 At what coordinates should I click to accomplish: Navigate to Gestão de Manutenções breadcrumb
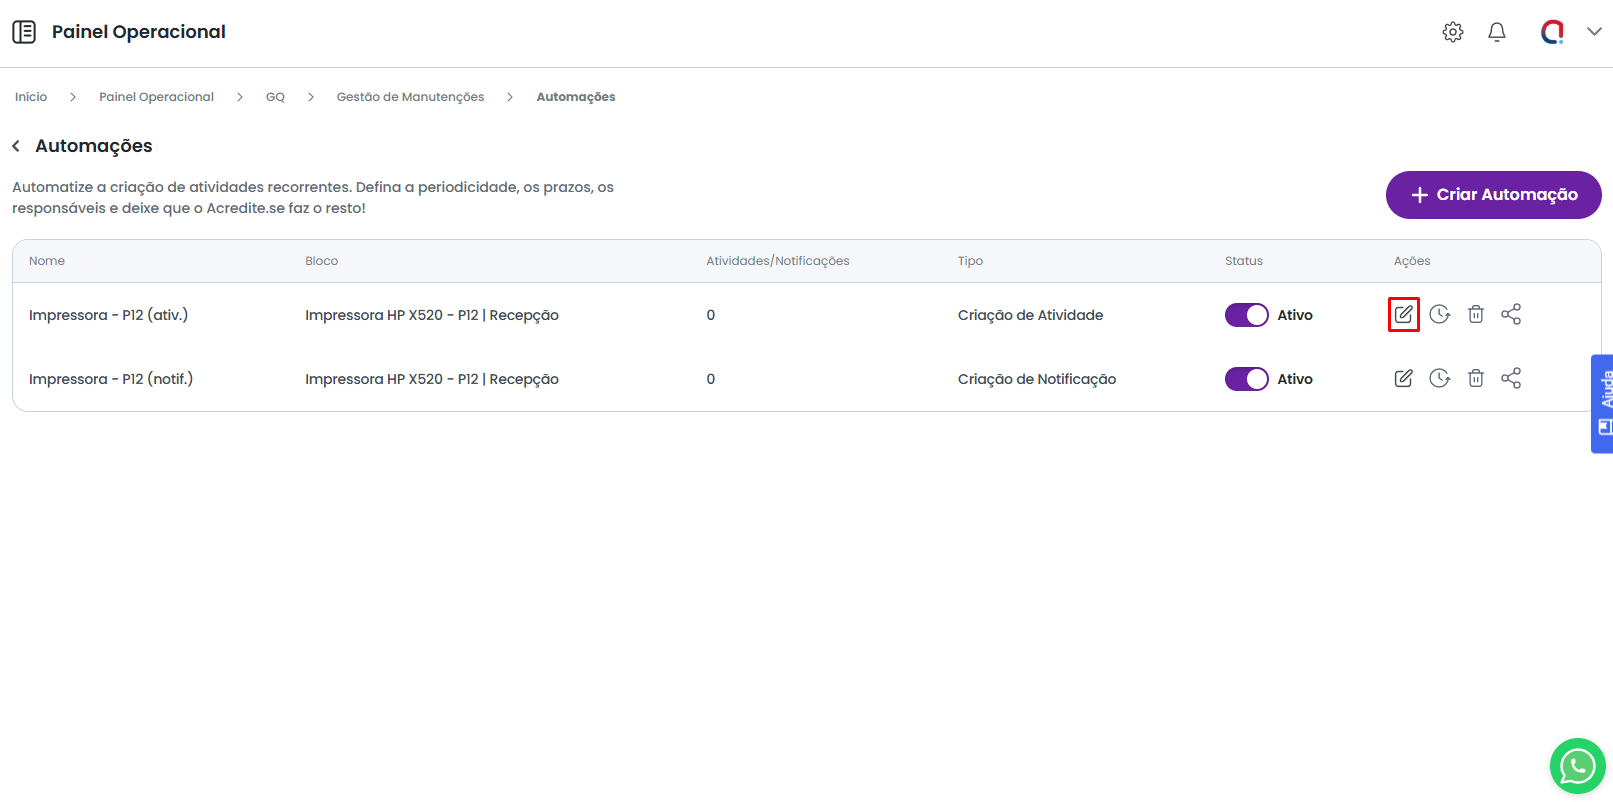(x=410, y=97)
